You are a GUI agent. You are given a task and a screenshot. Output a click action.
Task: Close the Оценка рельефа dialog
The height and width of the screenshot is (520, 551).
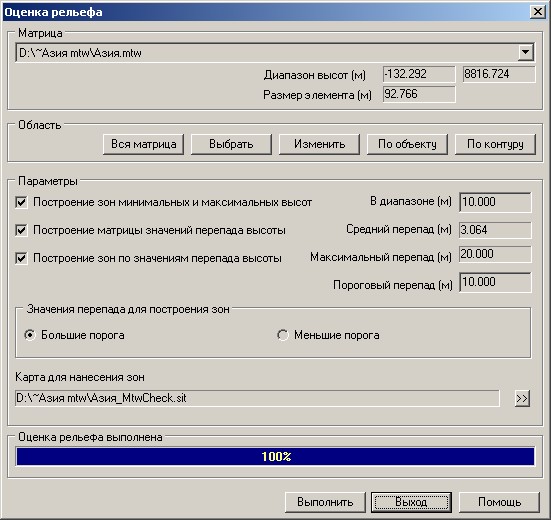click(538, 12)
